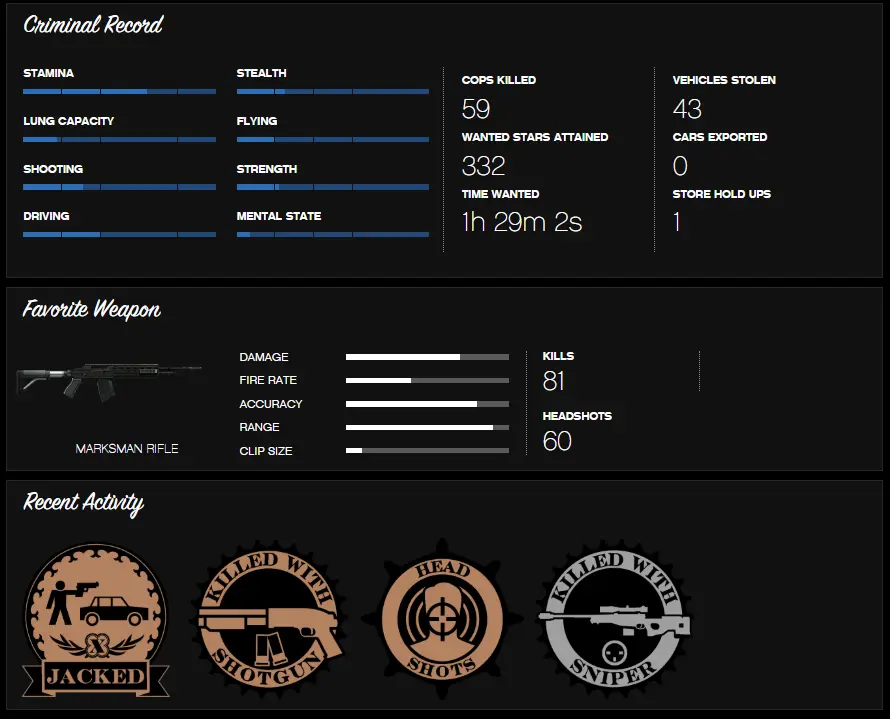Image resolution: width=890 pixels, height=719 pixels.
Task: Click the Shooting skill bar
Action: [119, 187]
